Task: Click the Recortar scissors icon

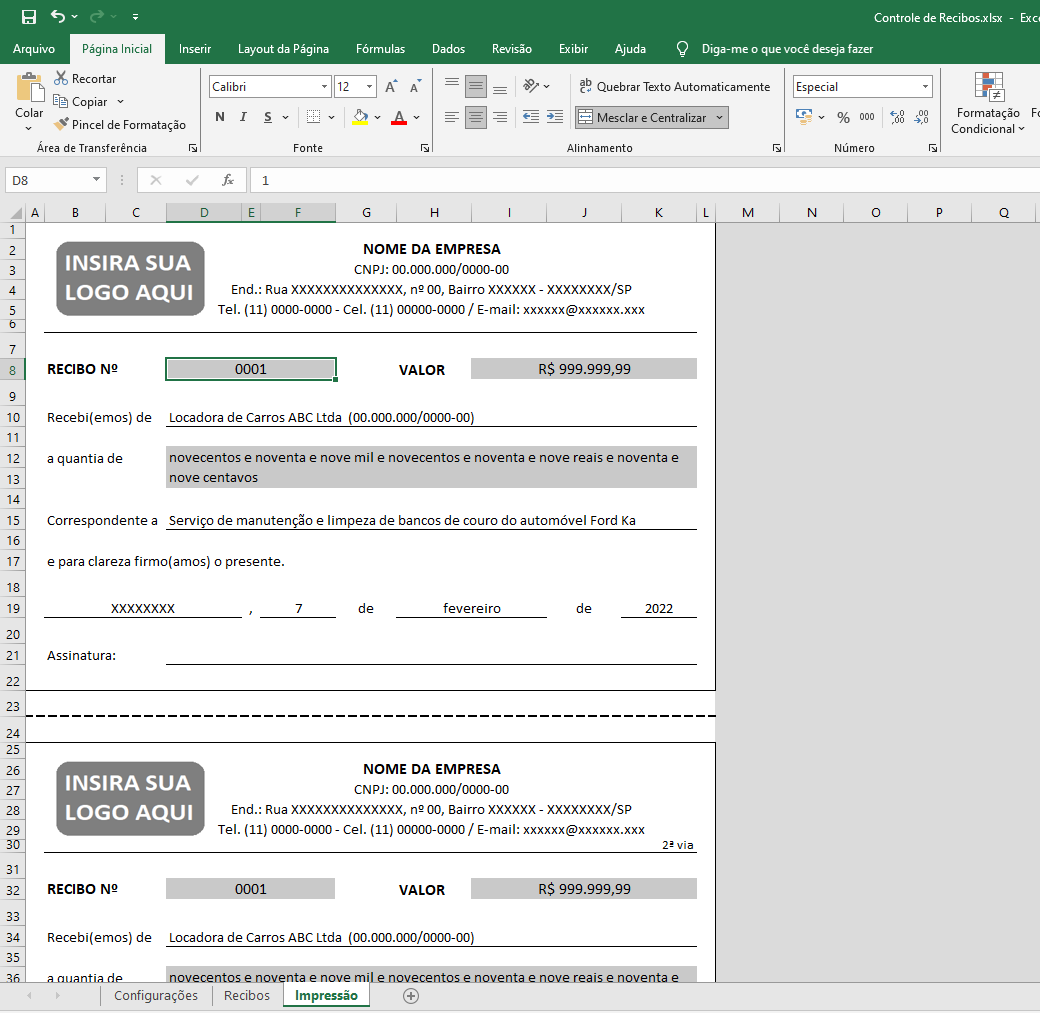Action: tap(62, 78)
